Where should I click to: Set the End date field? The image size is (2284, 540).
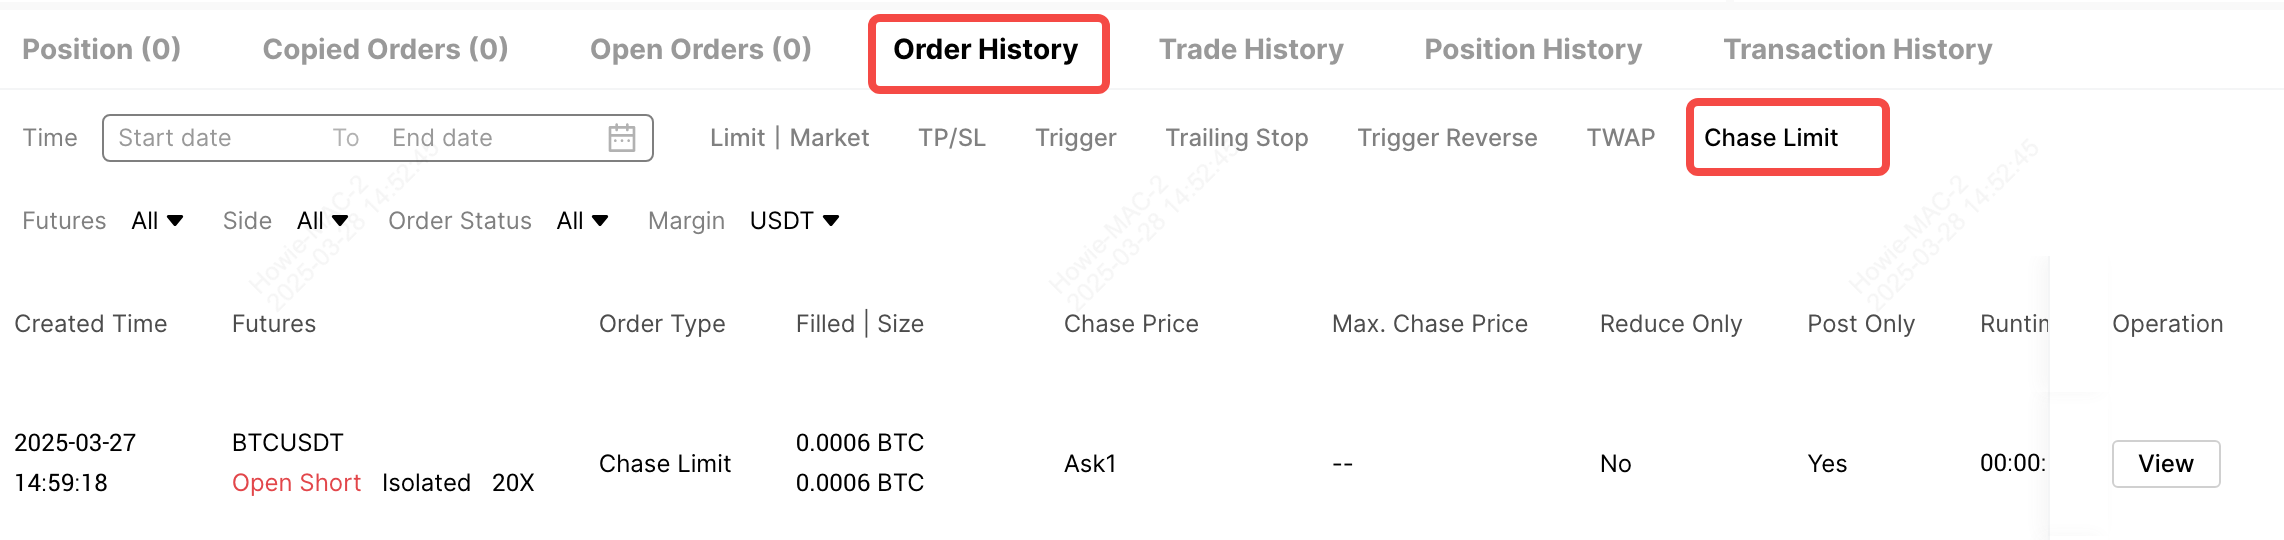[x=470, y=138]
